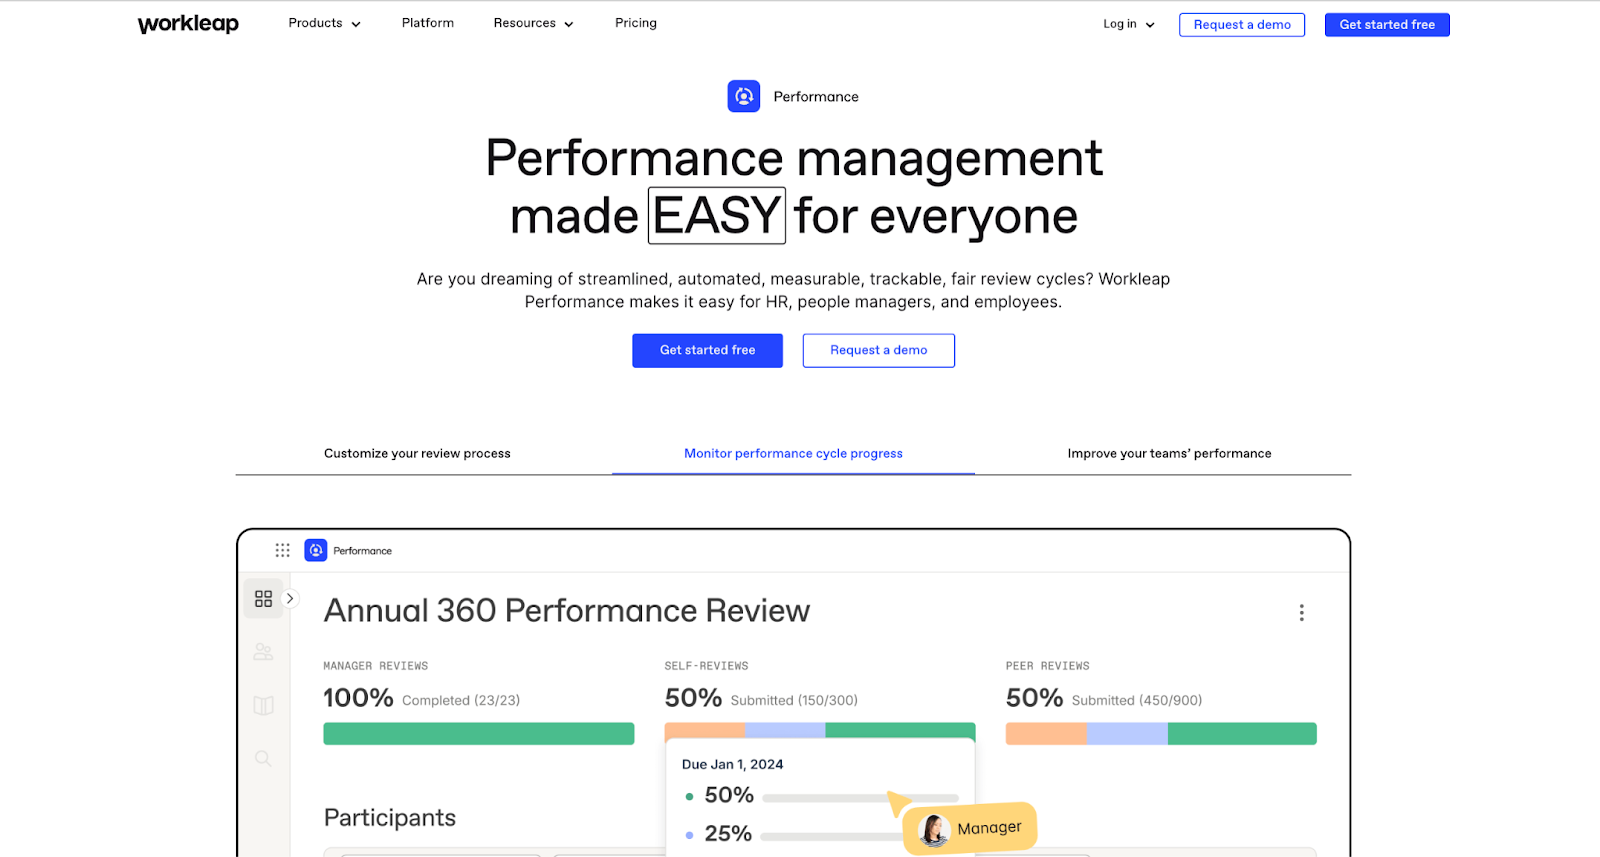Open the book sidebar icon
Viewport: 1600px width, 857px height.
(x=264, y=705)
